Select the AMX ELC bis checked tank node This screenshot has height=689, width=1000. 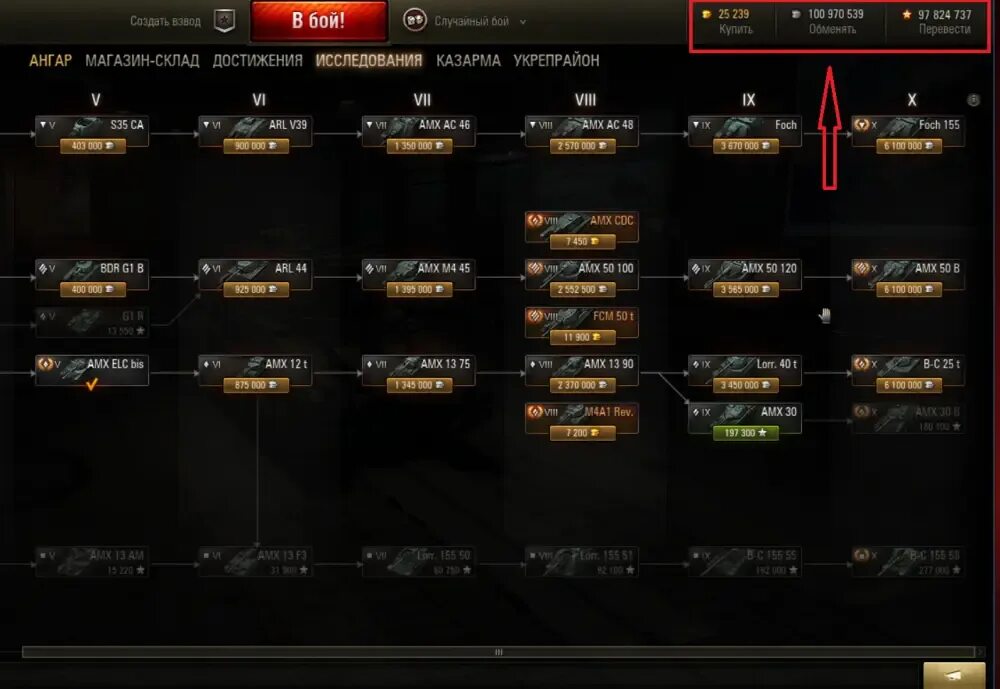coord(92,371)
